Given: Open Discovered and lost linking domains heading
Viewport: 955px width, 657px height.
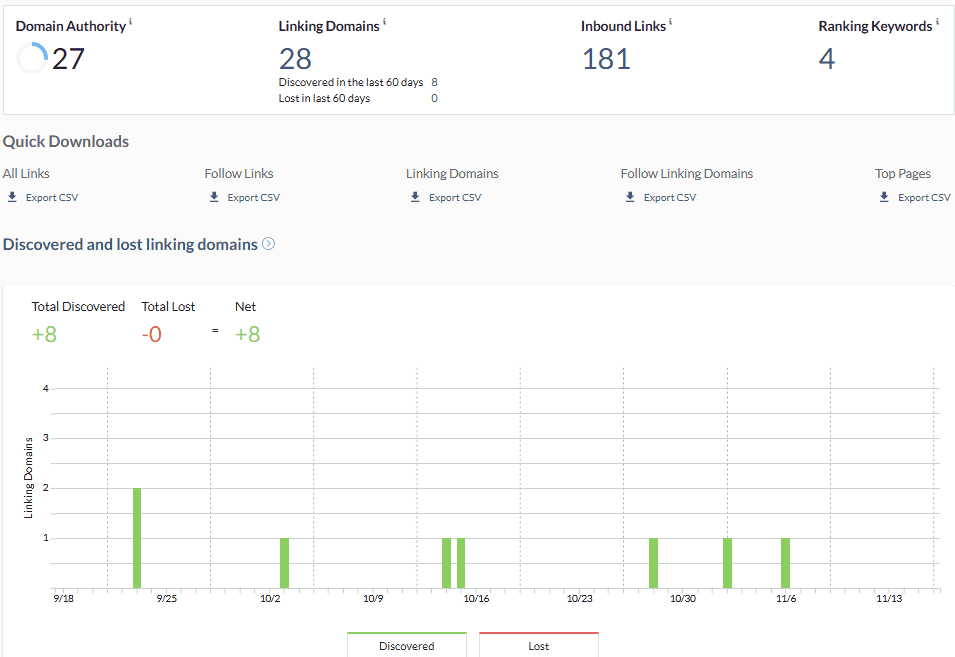Looking at the screenshot, I should (130, 244).
